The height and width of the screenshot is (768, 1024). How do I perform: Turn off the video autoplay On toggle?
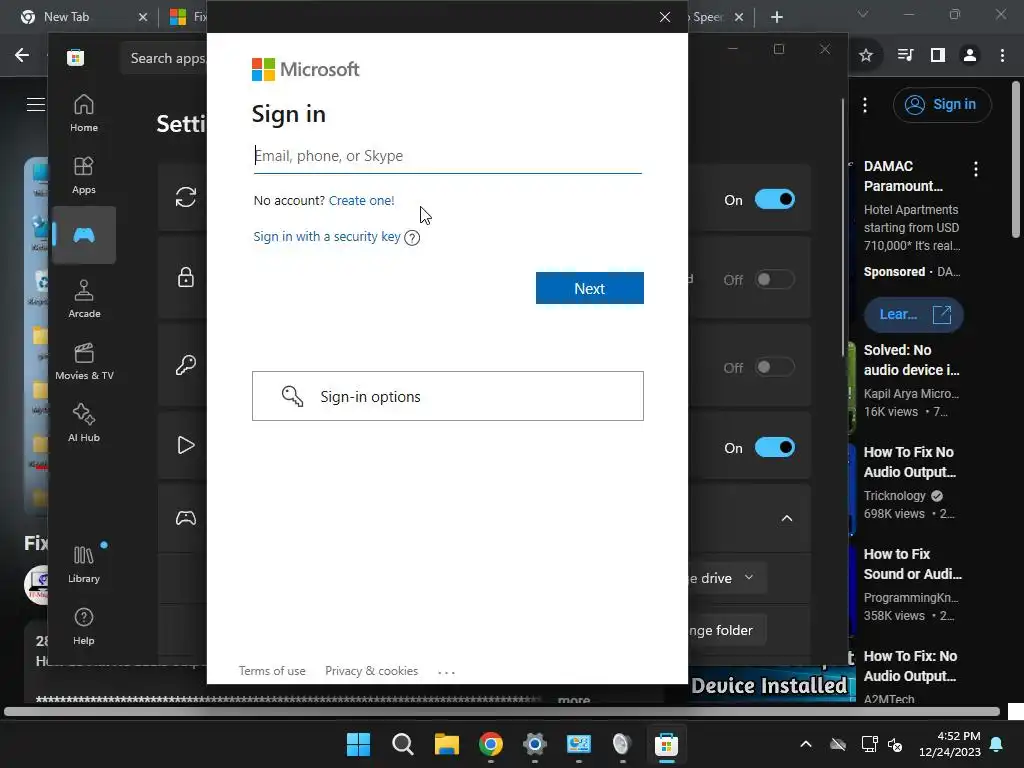(775, 447)
